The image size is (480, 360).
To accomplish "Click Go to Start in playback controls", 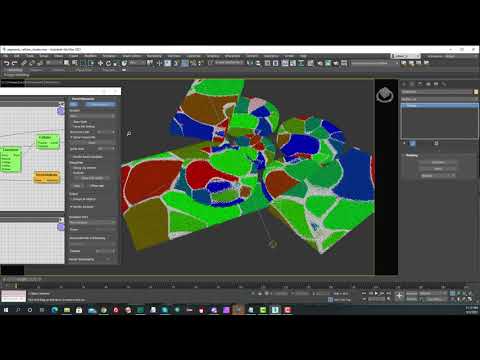I will coord(364,293).
